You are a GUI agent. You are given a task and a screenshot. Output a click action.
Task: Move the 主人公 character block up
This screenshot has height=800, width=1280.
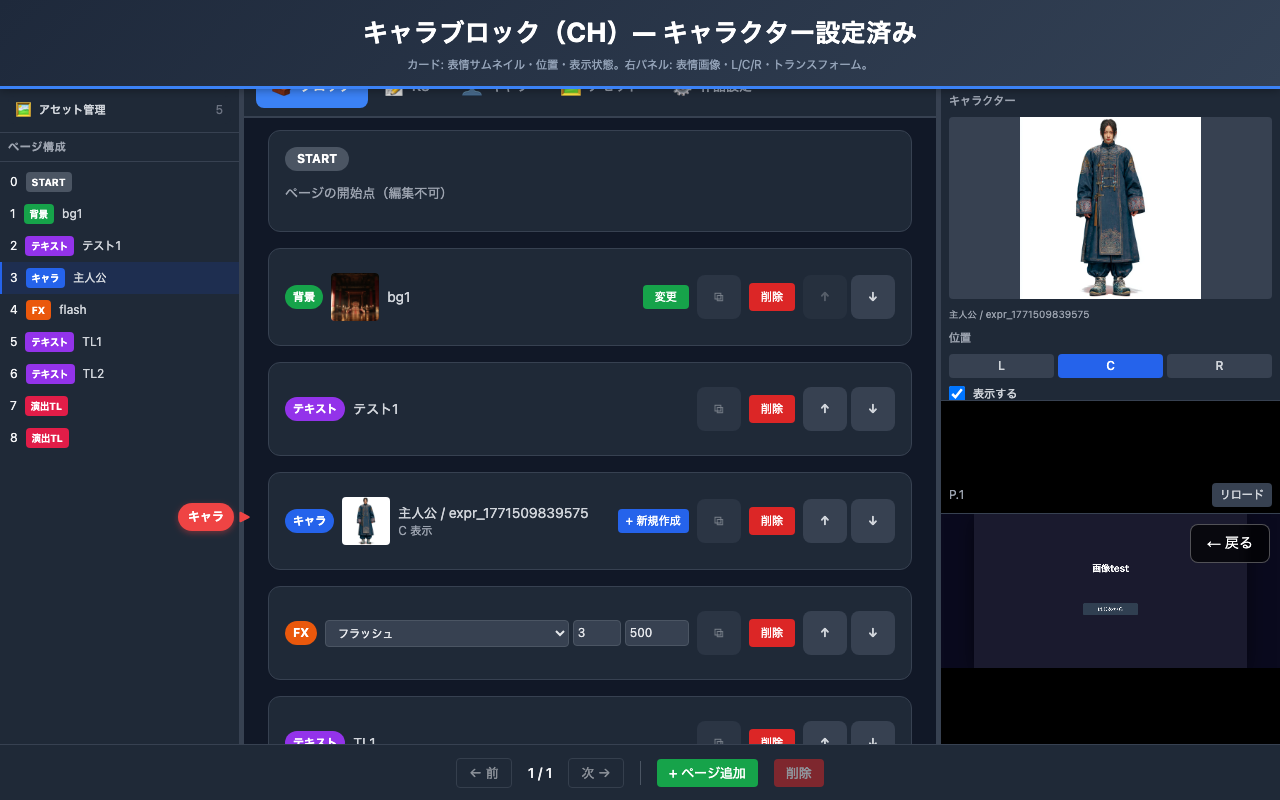click(825, 521)
